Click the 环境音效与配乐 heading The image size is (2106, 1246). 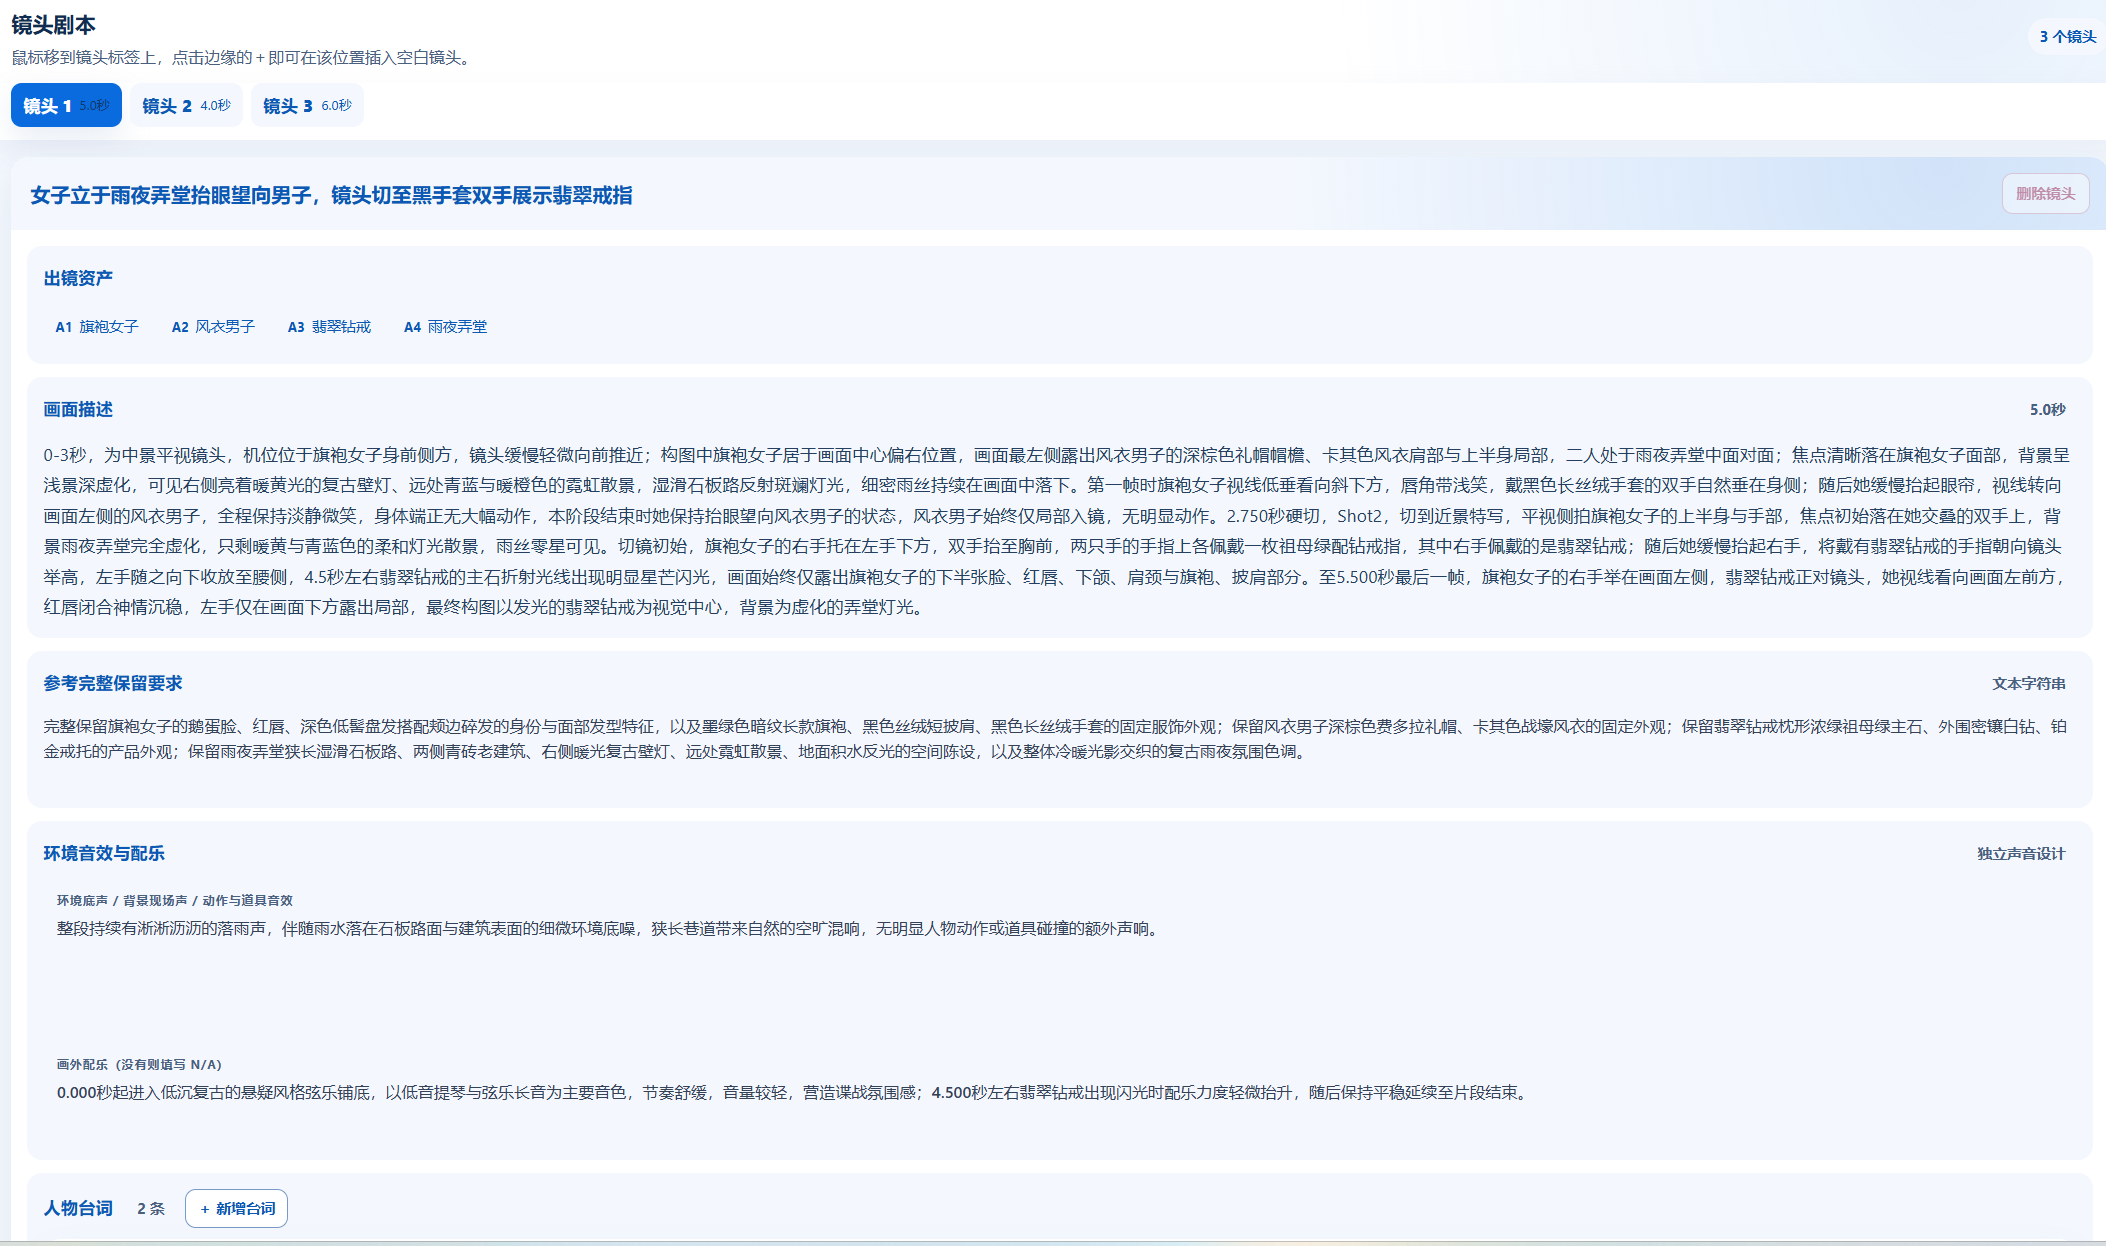(x=104, y=854)
